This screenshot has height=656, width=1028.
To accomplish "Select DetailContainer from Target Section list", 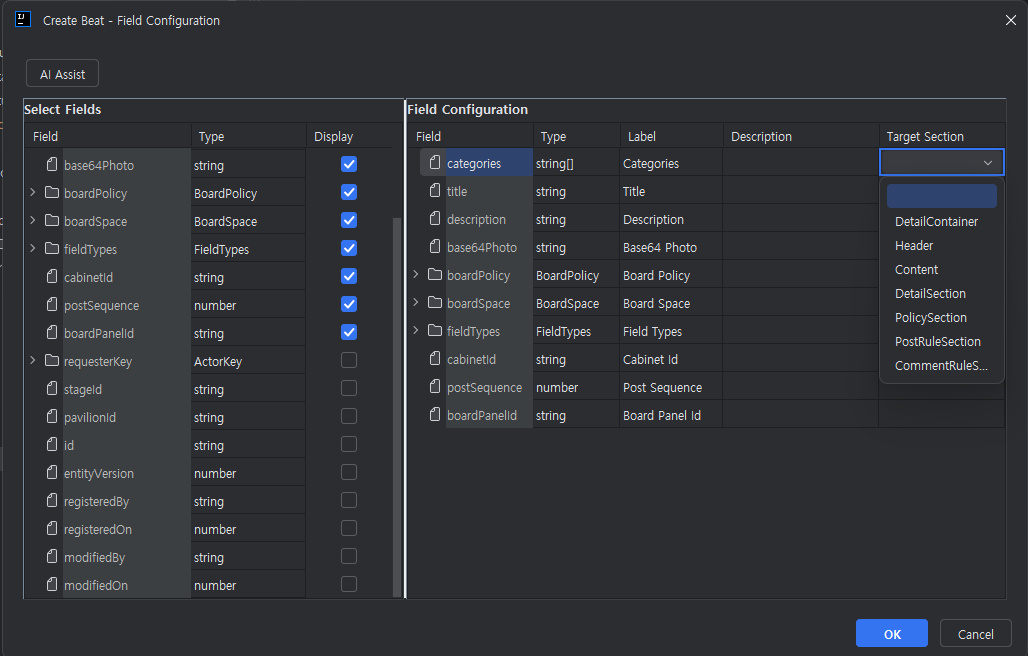I will 941,222.
